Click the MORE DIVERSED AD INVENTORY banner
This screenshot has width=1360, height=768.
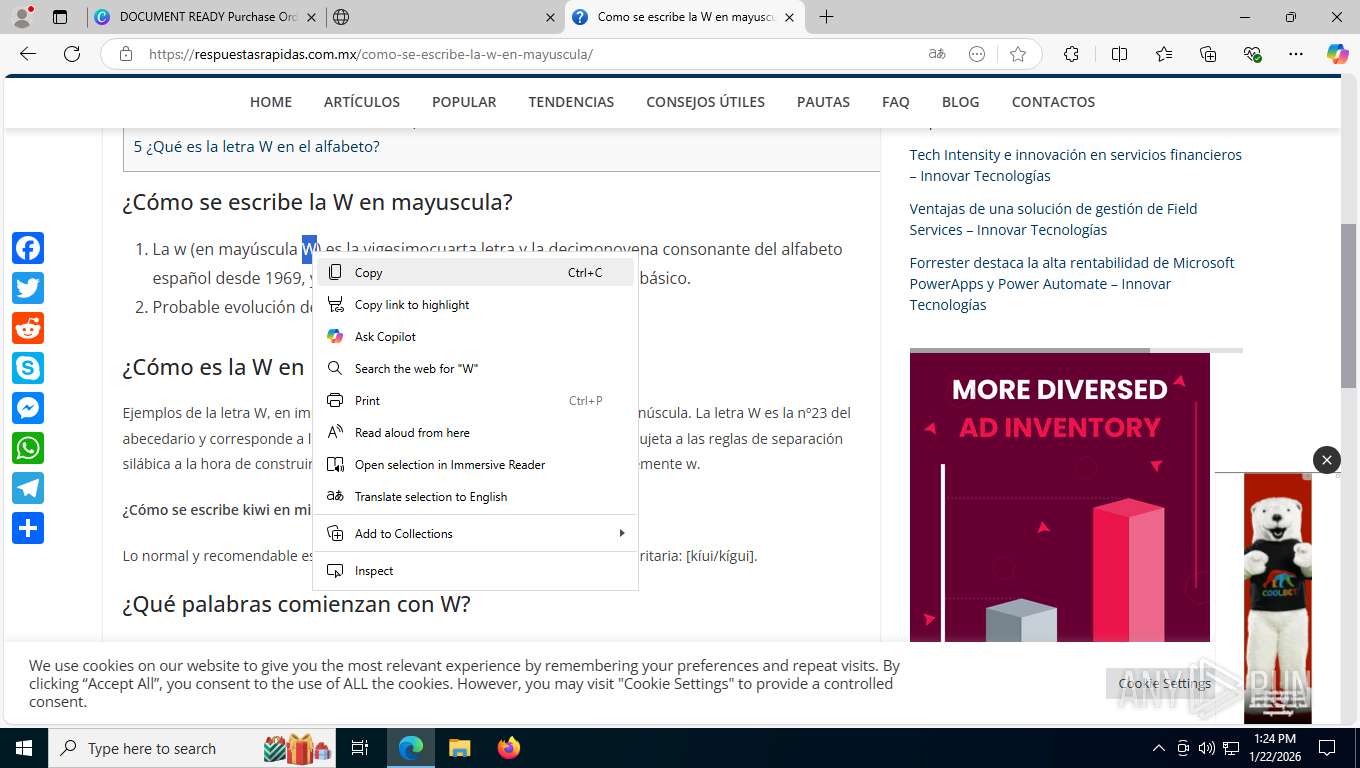1060,497
